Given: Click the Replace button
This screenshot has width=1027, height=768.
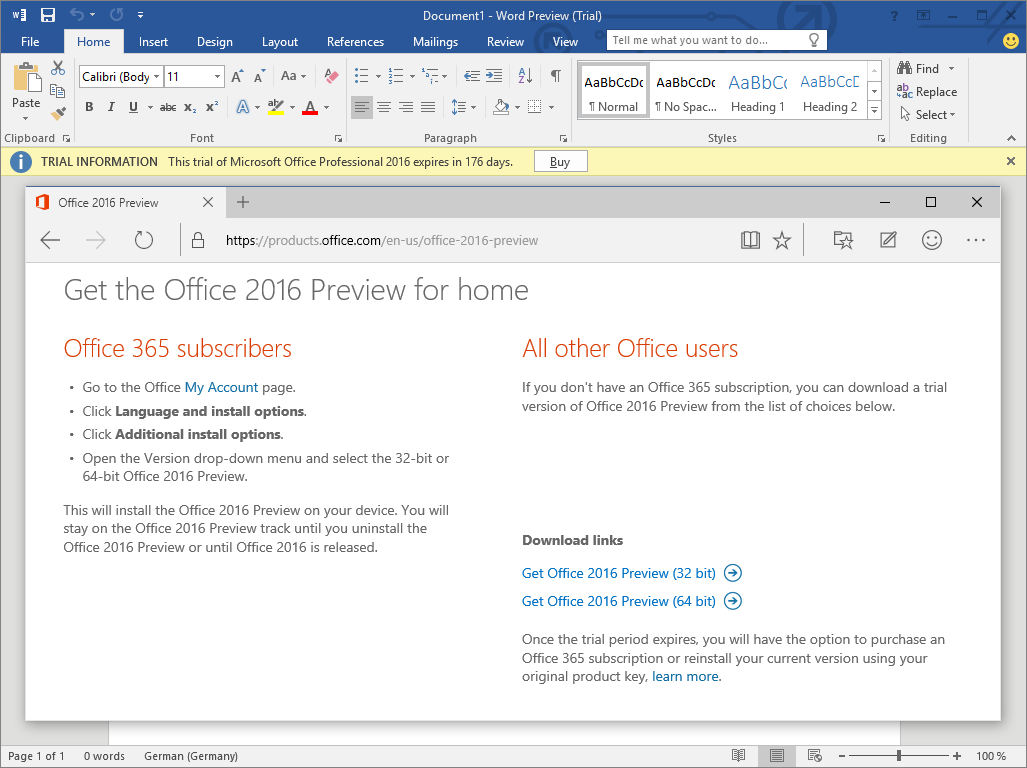Looking at the screenshot, I should point(927,92).
